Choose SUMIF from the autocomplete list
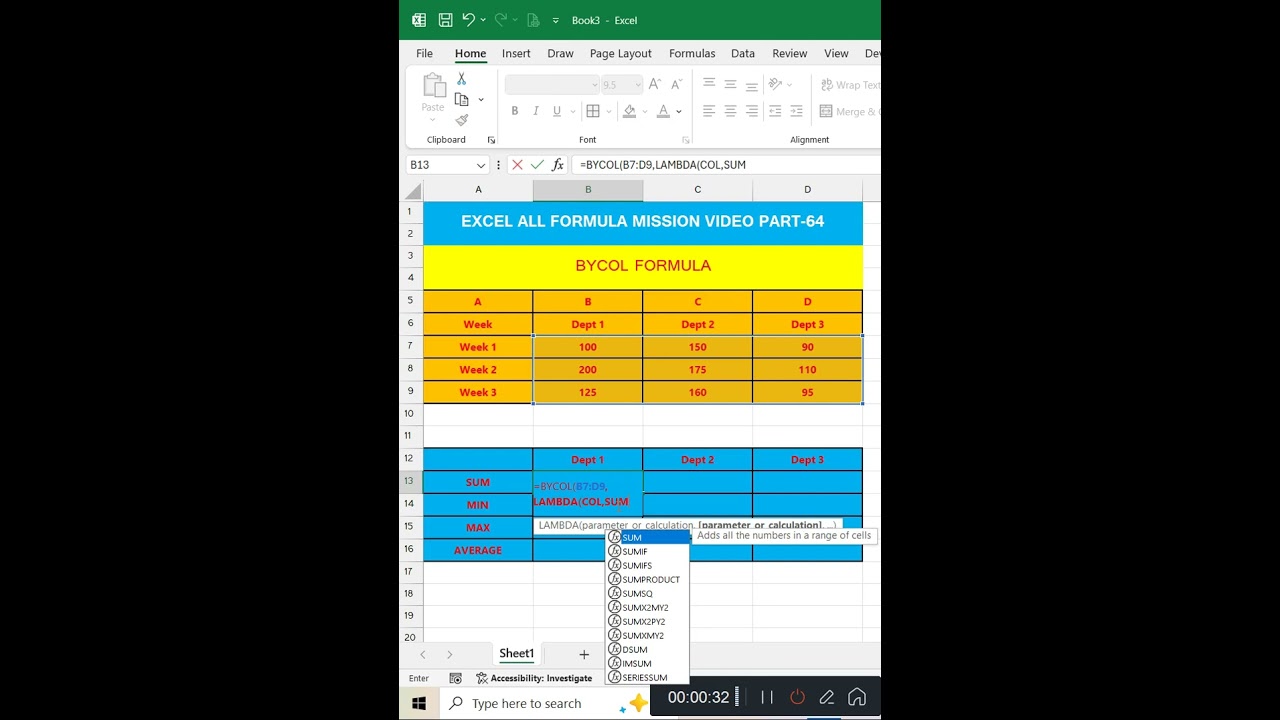The width and height of the screenshot is (1280, 720). (x=648, y=552)
